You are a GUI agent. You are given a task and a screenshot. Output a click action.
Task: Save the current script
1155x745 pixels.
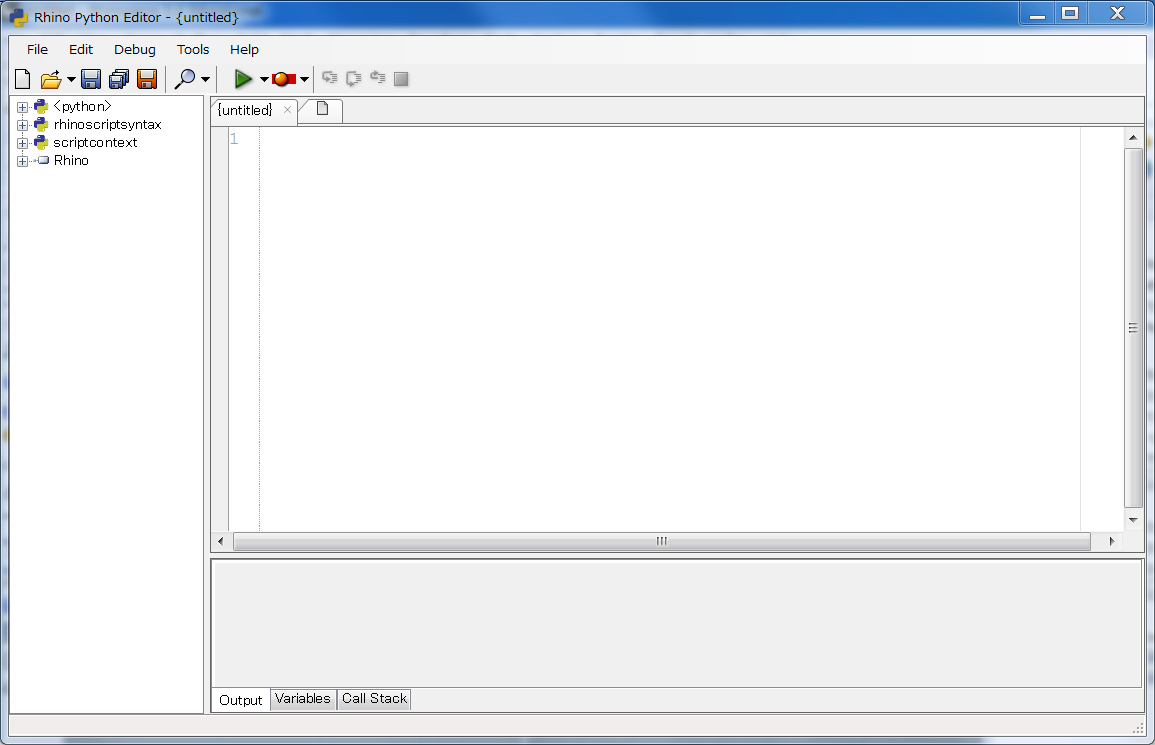[x=90, y=78]
